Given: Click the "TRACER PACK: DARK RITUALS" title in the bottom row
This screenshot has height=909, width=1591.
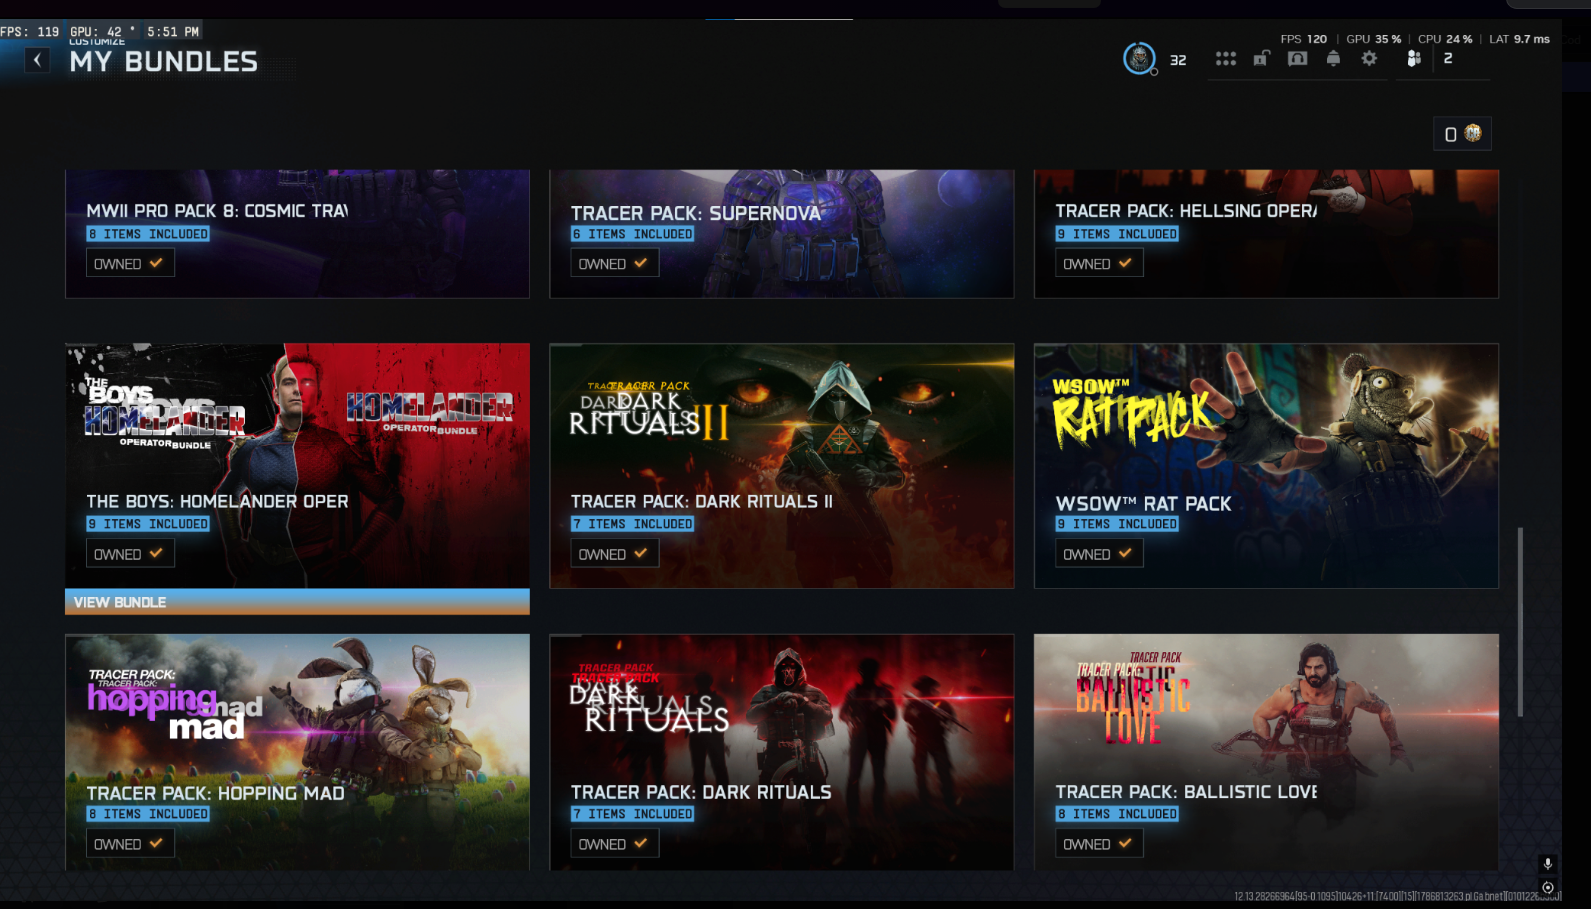Looking at the screenshot, I should pyautogui.click(x=701, y=792).
